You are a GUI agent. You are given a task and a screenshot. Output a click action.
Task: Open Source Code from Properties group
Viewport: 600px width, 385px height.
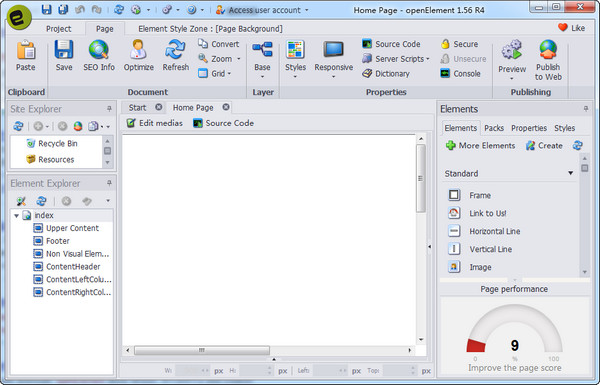pos(391,44)
